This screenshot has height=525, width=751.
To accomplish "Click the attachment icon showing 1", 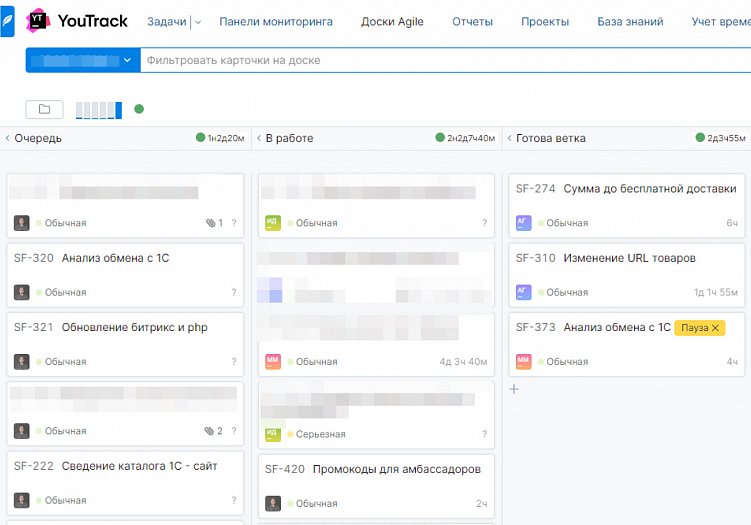I will pos(210,223).
